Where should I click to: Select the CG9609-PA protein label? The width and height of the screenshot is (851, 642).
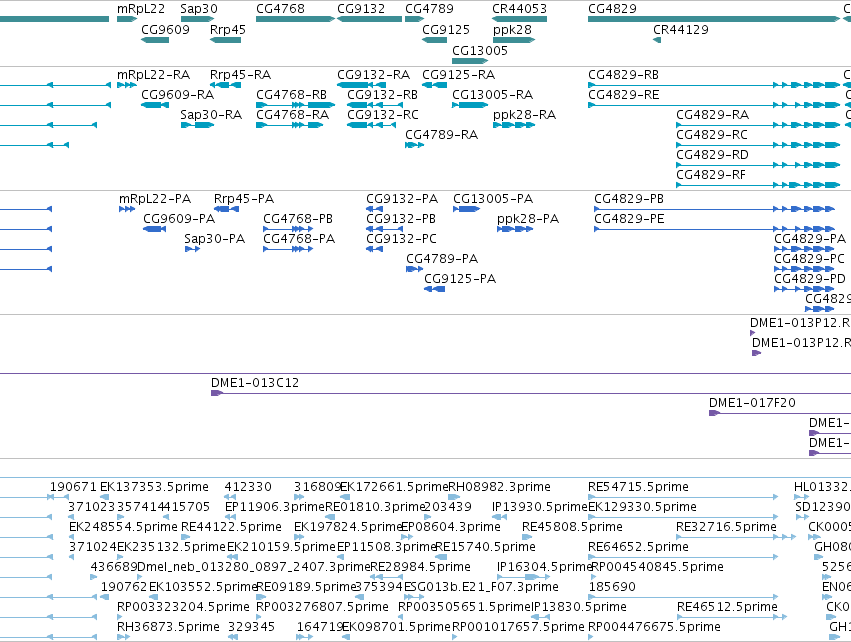coord(179,219)
